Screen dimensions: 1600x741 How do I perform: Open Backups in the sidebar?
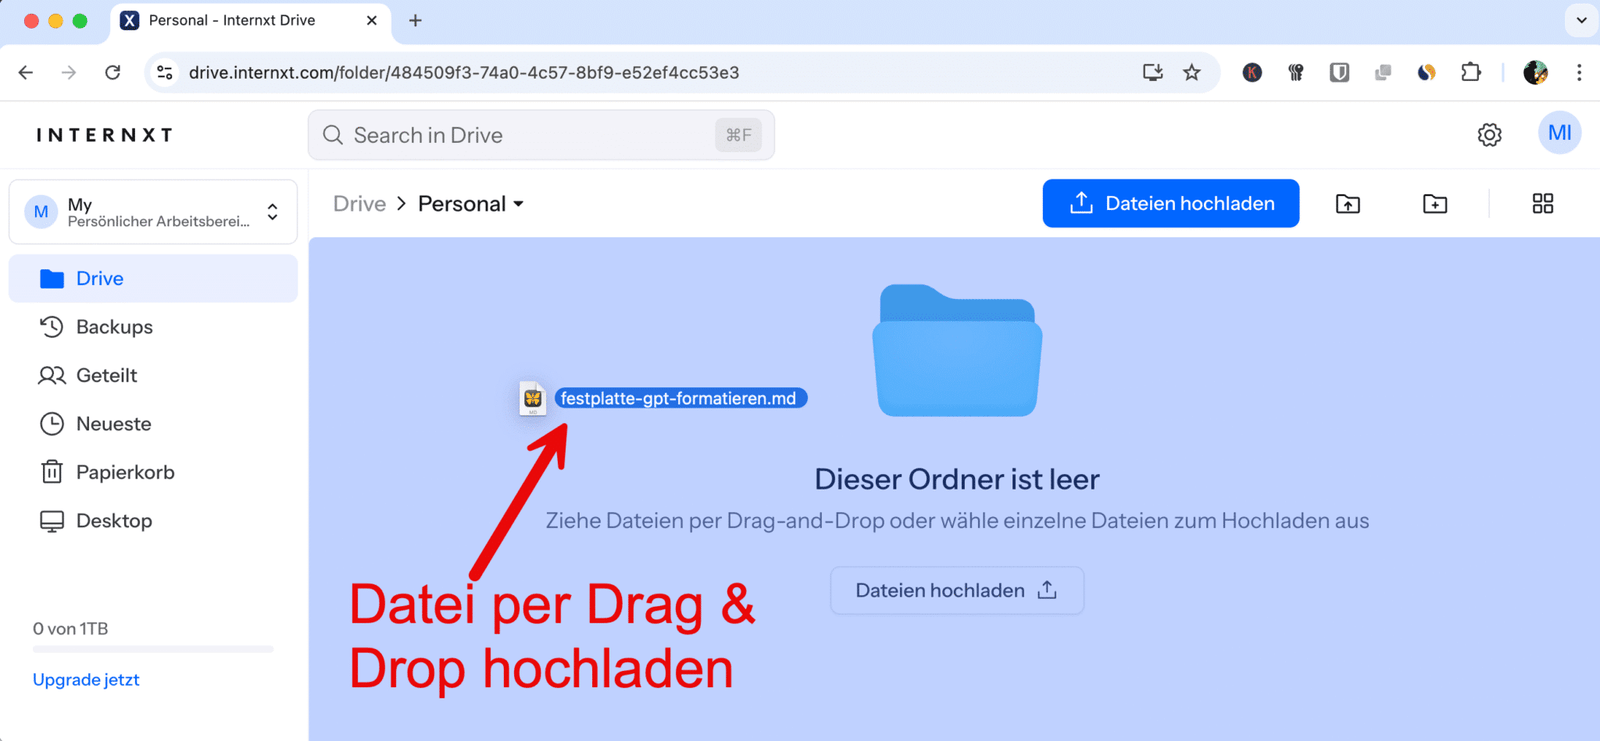pos(153,327)
